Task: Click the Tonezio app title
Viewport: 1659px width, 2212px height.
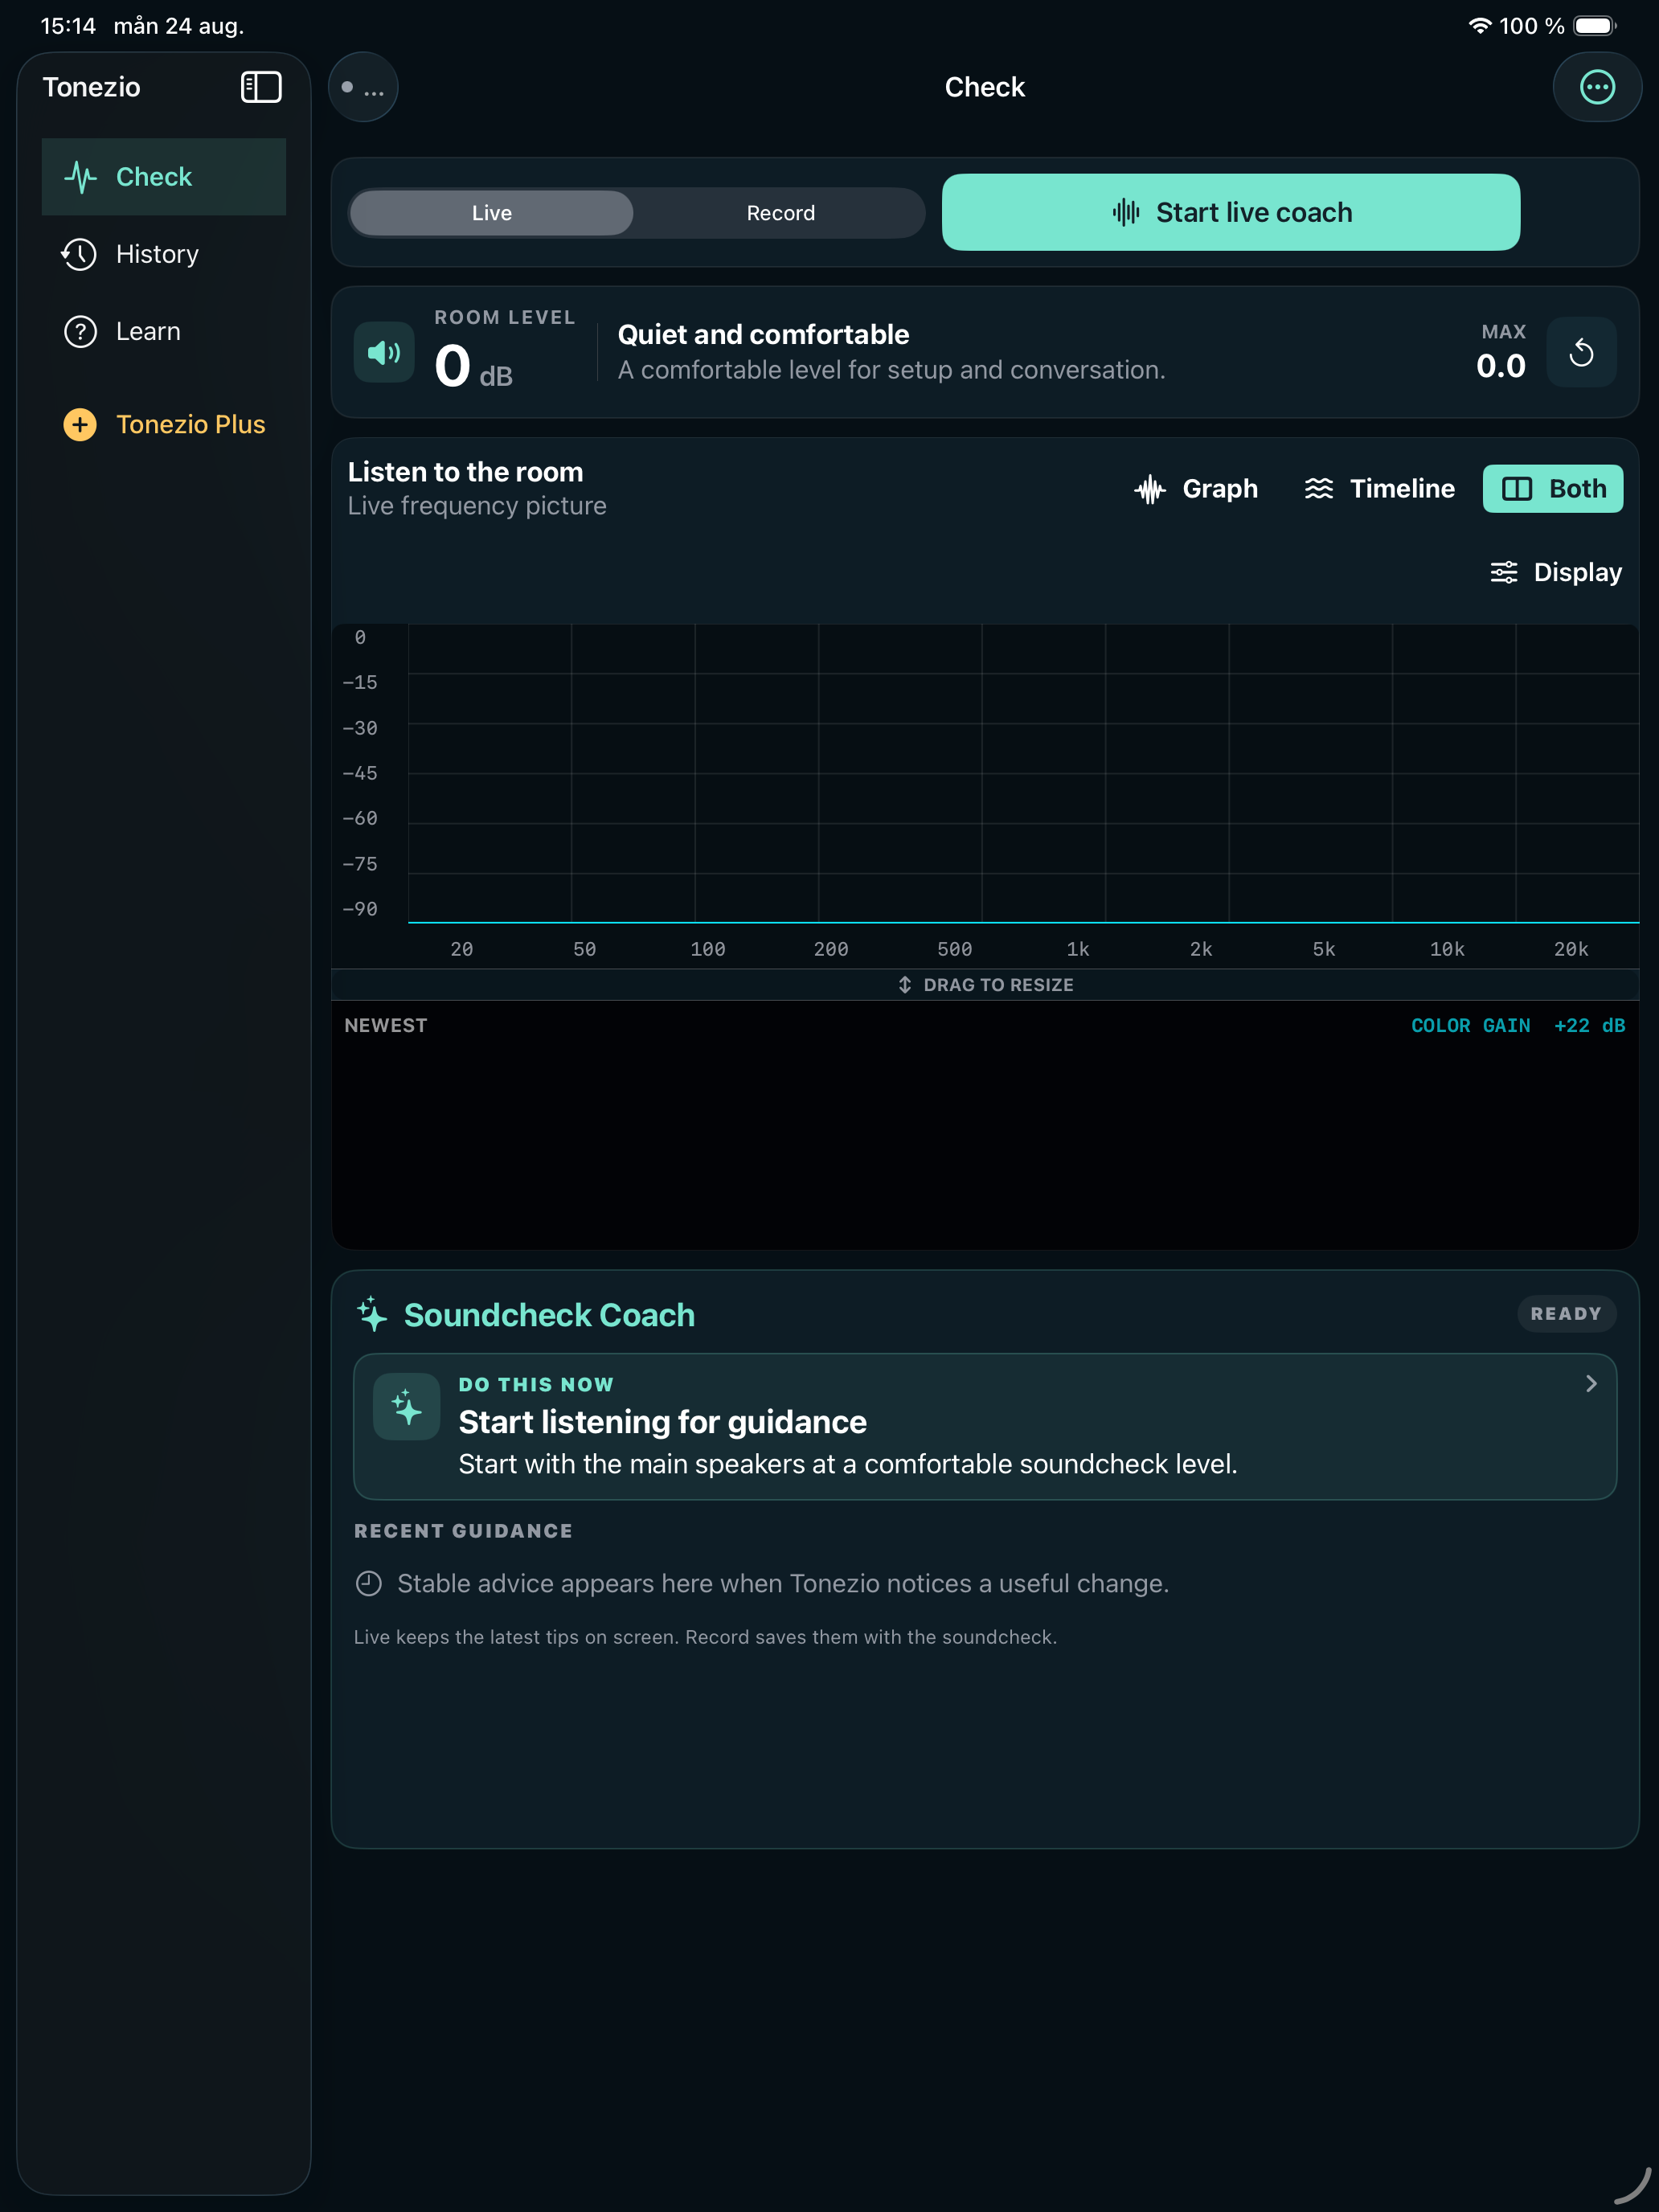Action: point(91,87)
